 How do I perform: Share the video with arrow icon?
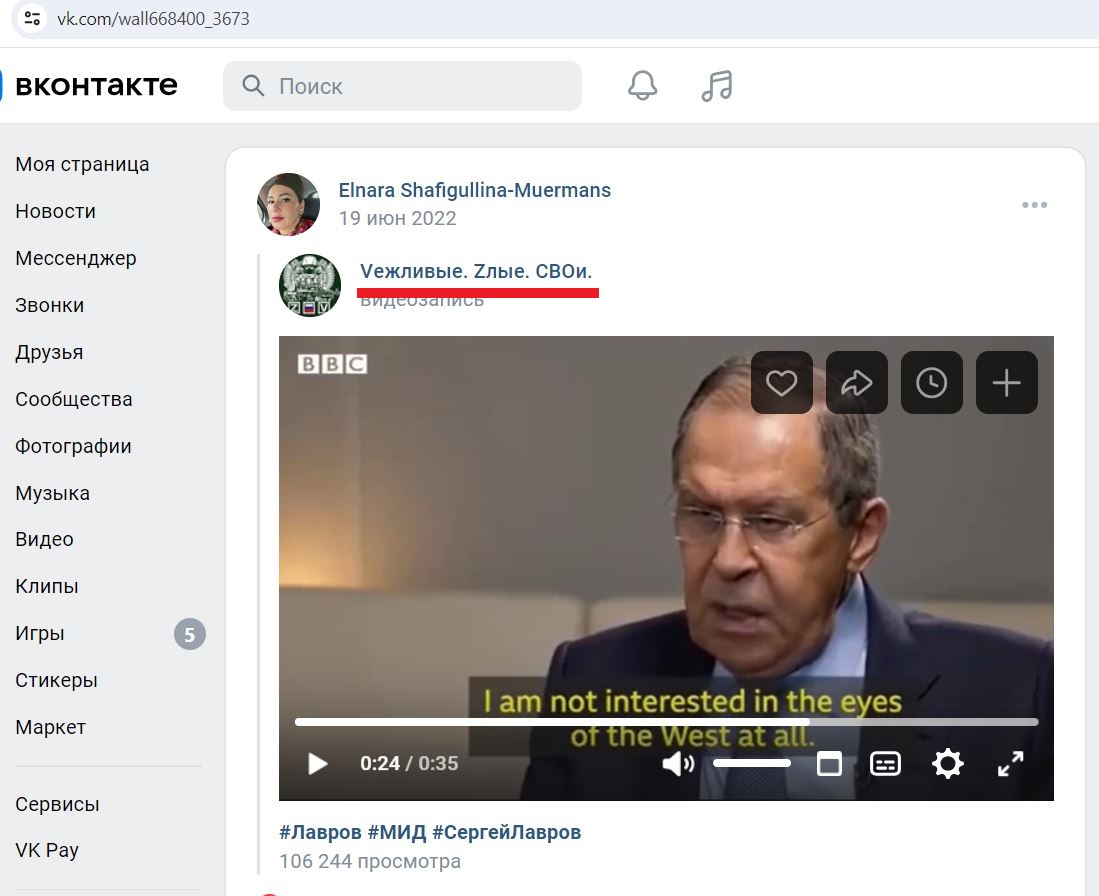click(856, 383)
